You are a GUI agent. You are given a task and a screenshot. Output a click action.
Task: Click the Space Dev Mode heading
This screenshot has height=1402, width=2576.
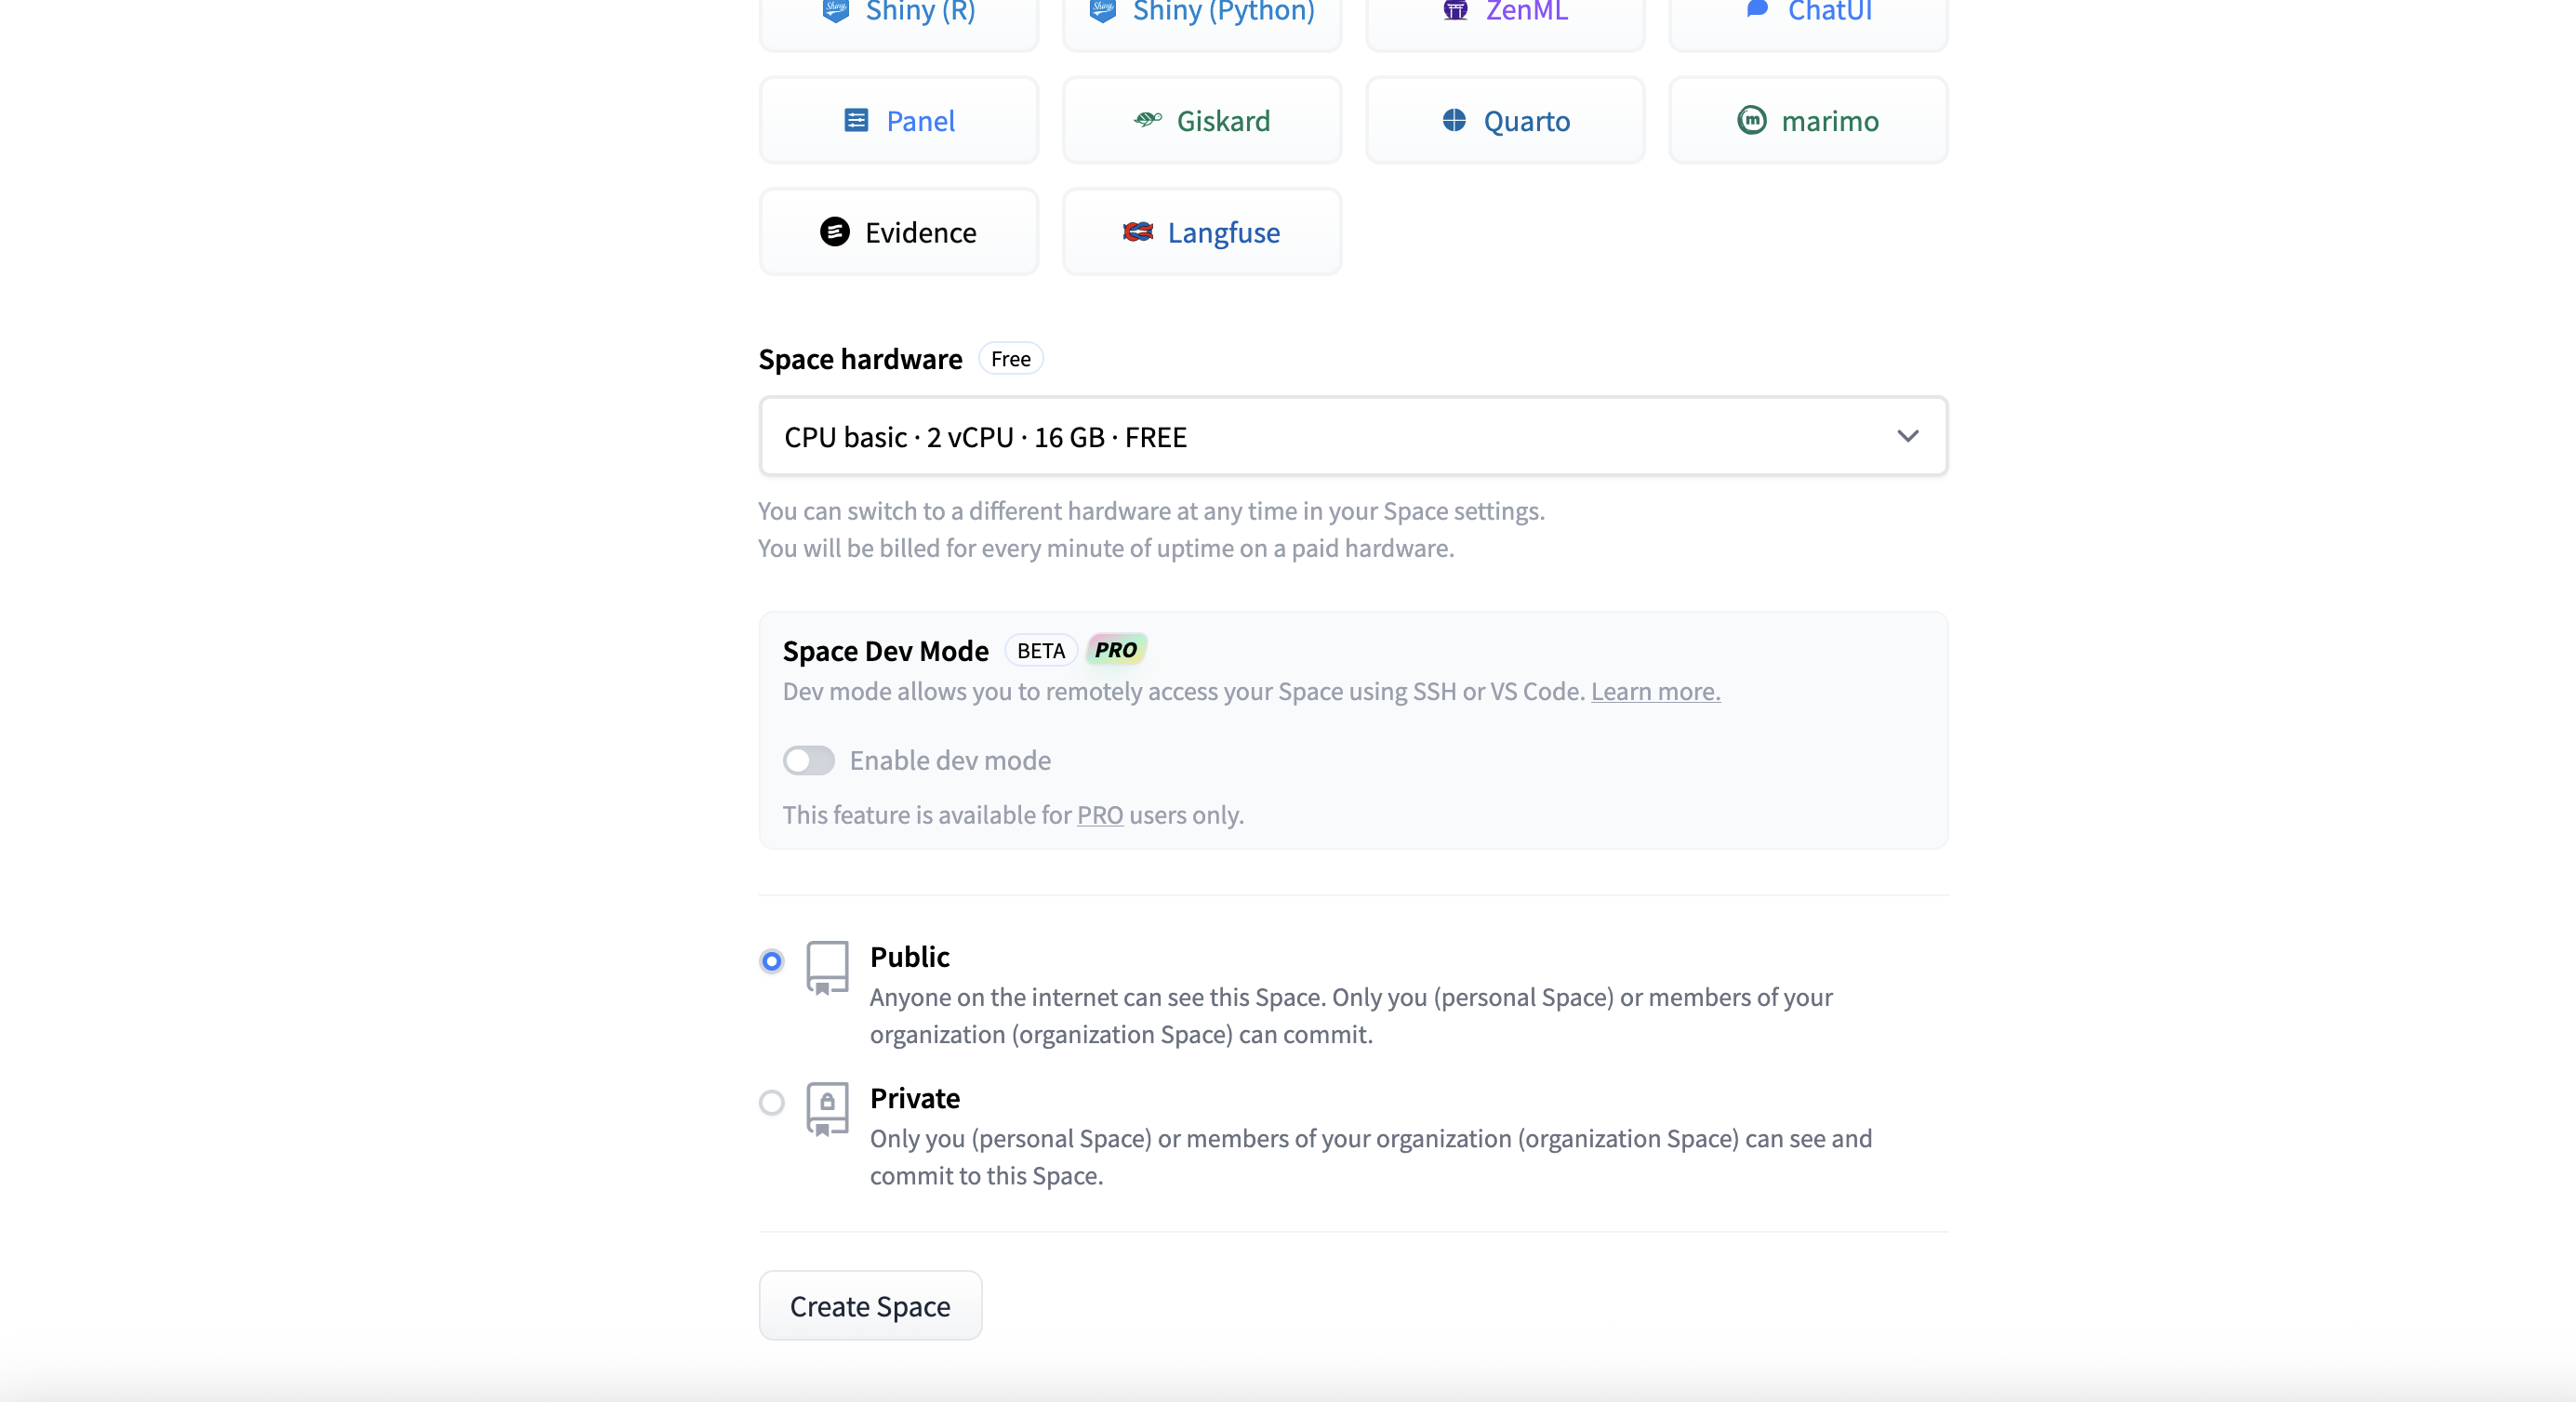point(885,651)
